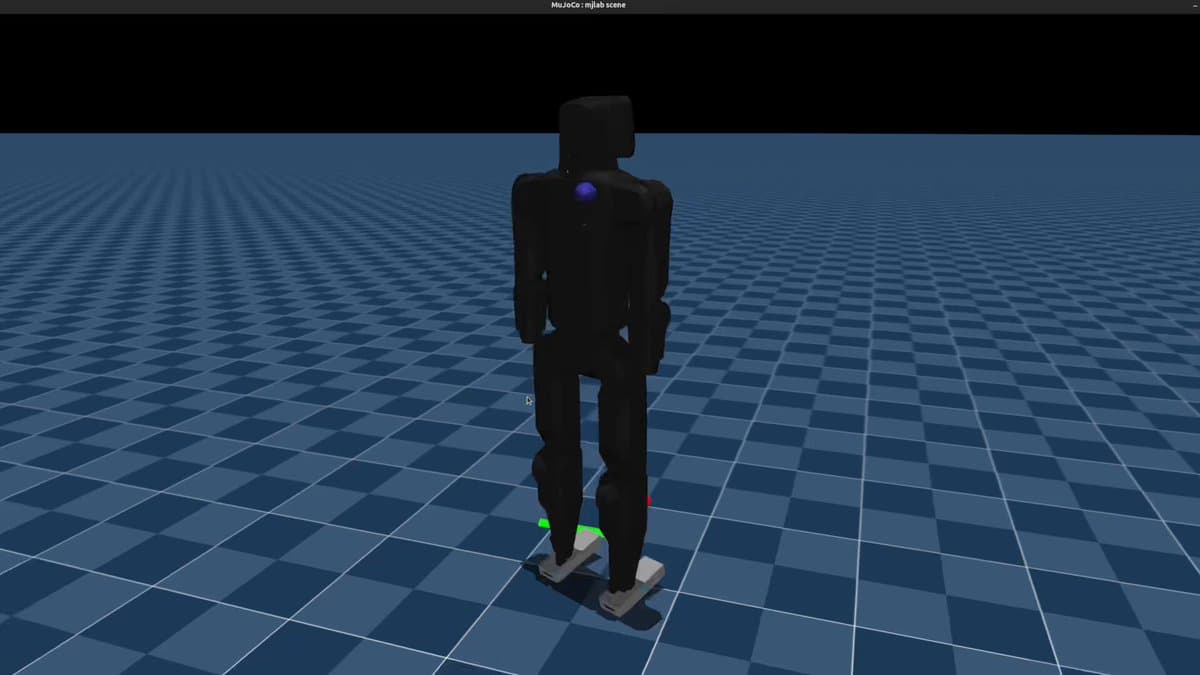Select the red axis marker beside the robot's leg

pos(648,500)
